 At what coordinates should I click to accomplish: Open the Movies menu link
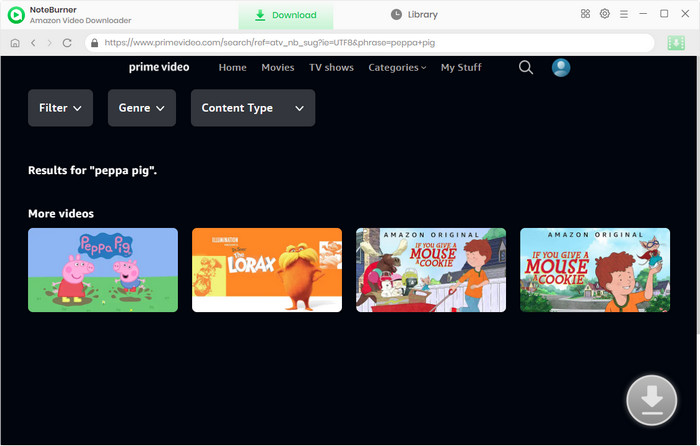point(278,67)
